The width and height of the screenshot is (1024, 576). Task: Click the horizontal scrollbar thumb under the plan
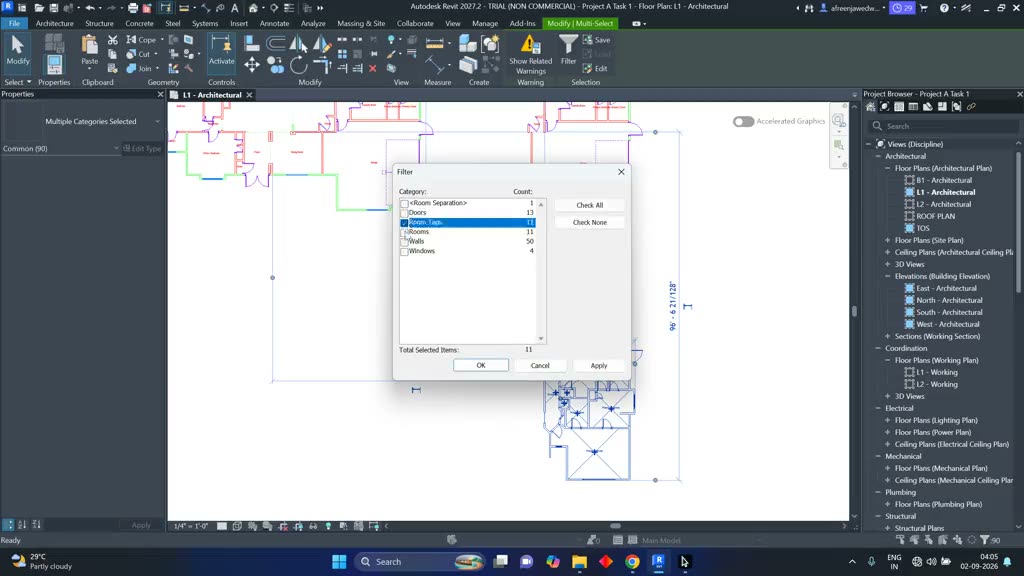click(615, 526)
